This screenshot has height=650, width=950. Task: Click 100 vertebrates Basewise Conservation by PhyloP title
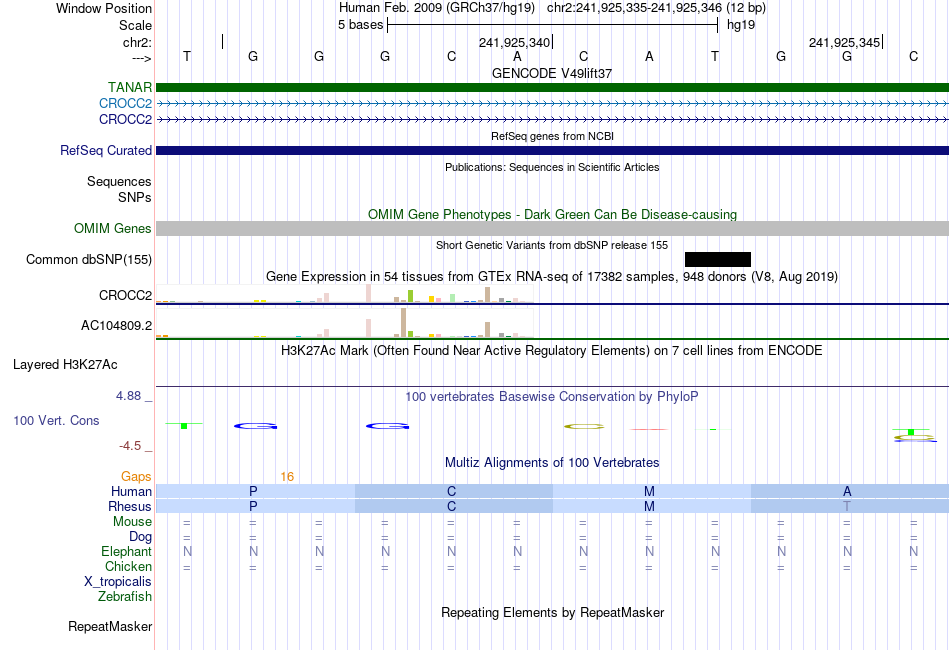click(552, 397)
